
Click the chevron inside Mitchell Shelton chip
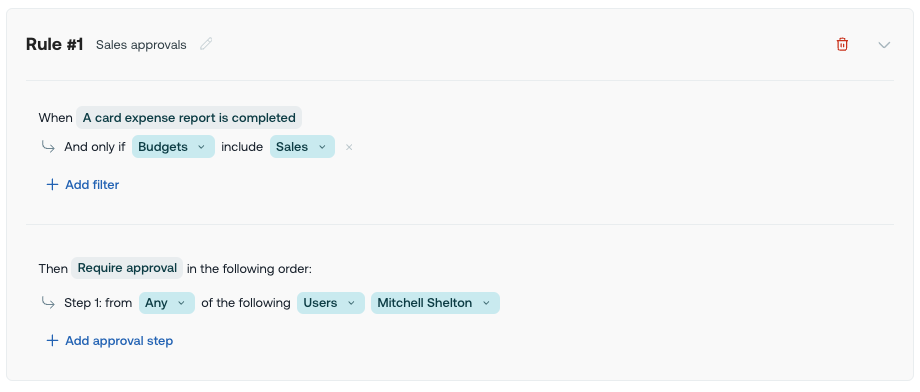tap(486, 303)
